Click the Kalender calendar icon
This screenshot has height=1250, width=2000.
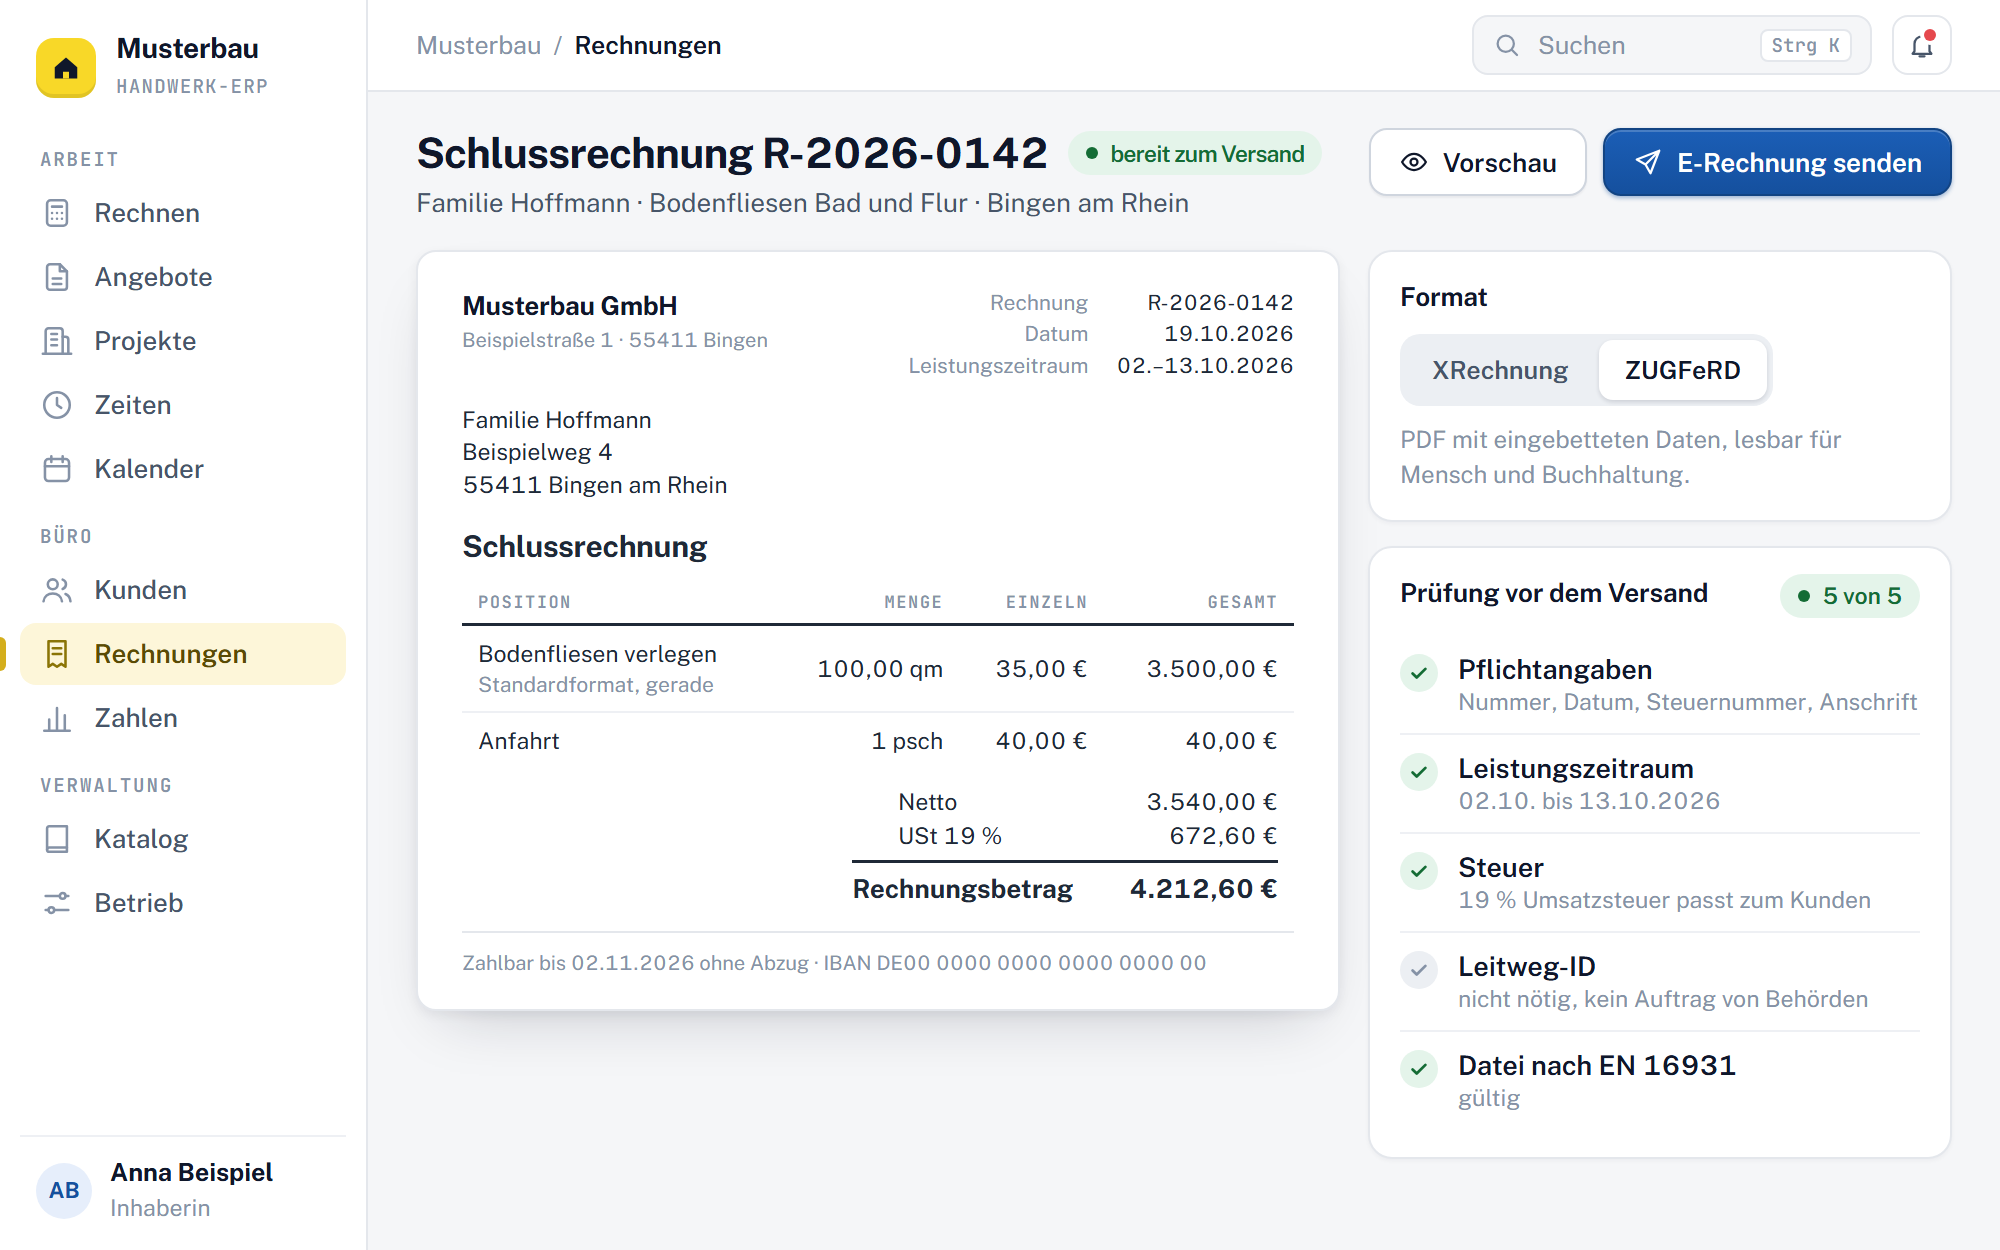click(57, 469)
